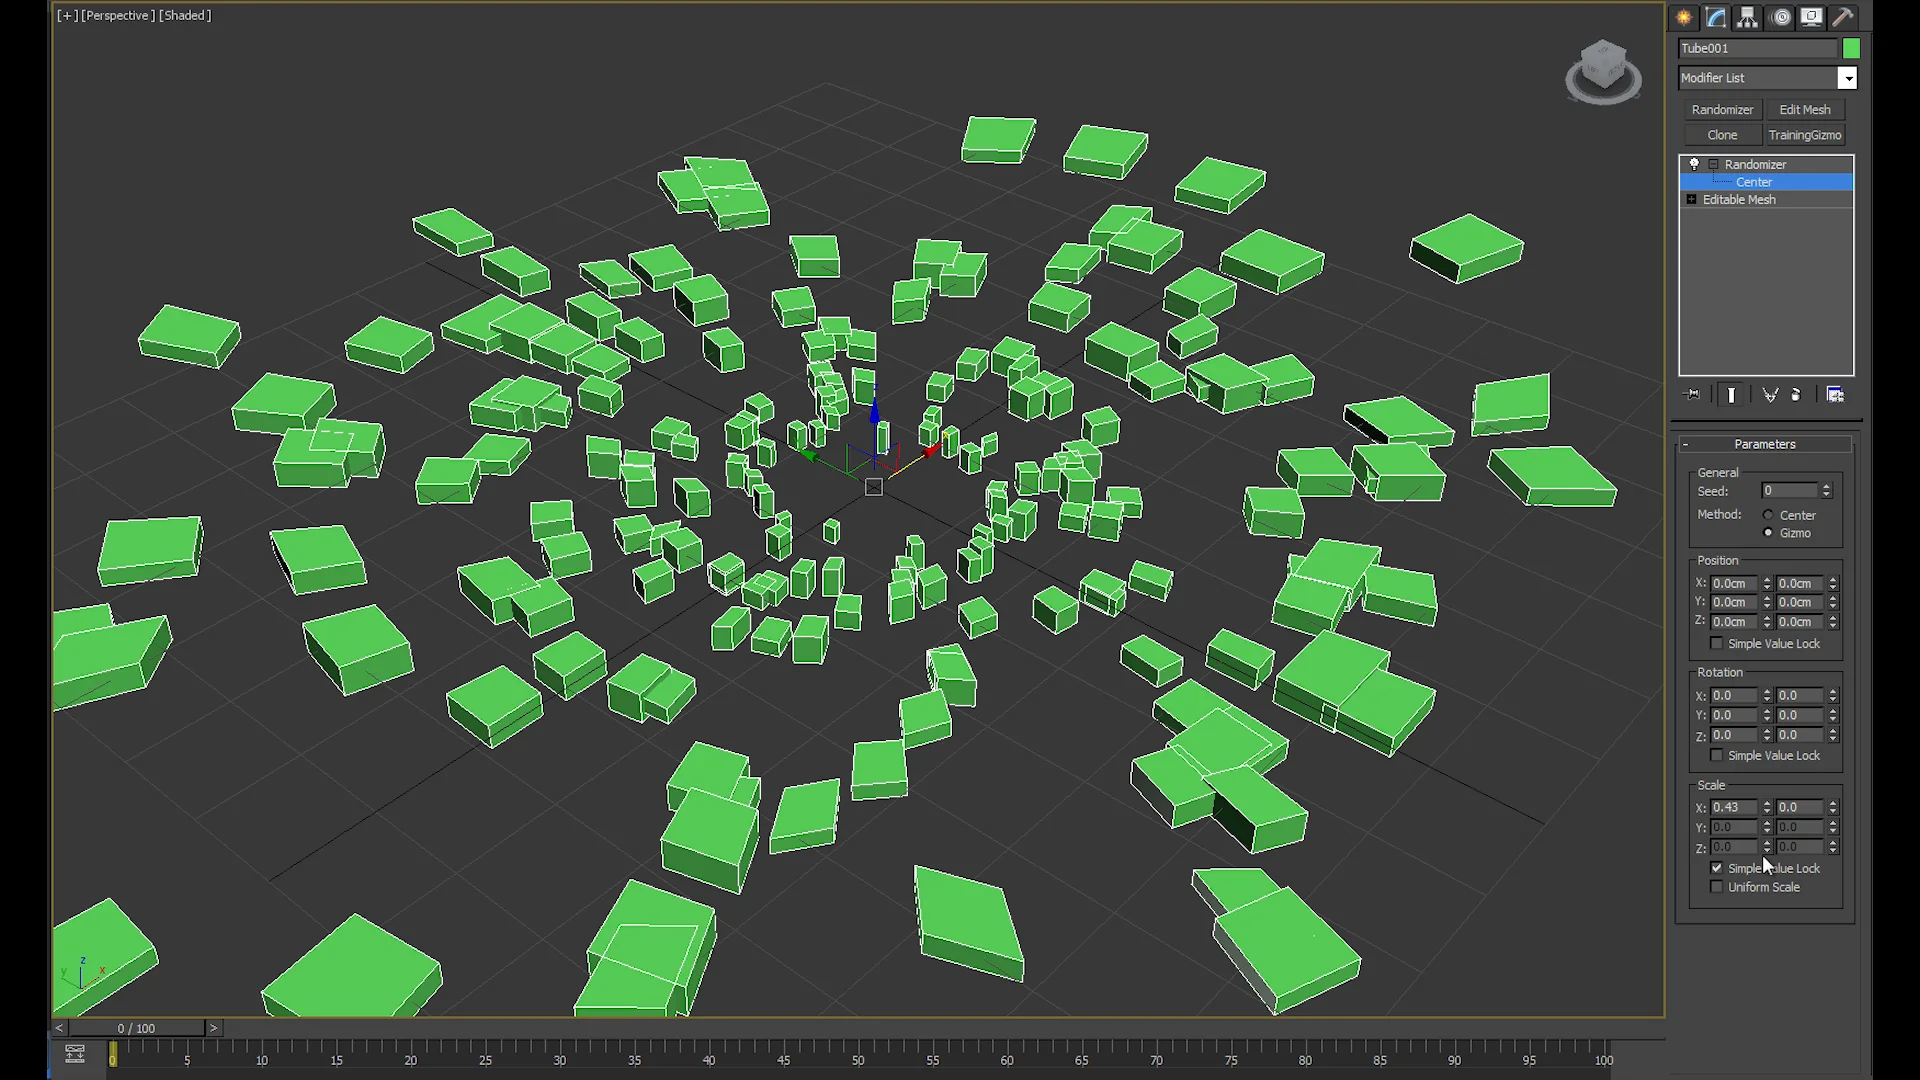Enable Uniform Scale checkbox

1716,887
